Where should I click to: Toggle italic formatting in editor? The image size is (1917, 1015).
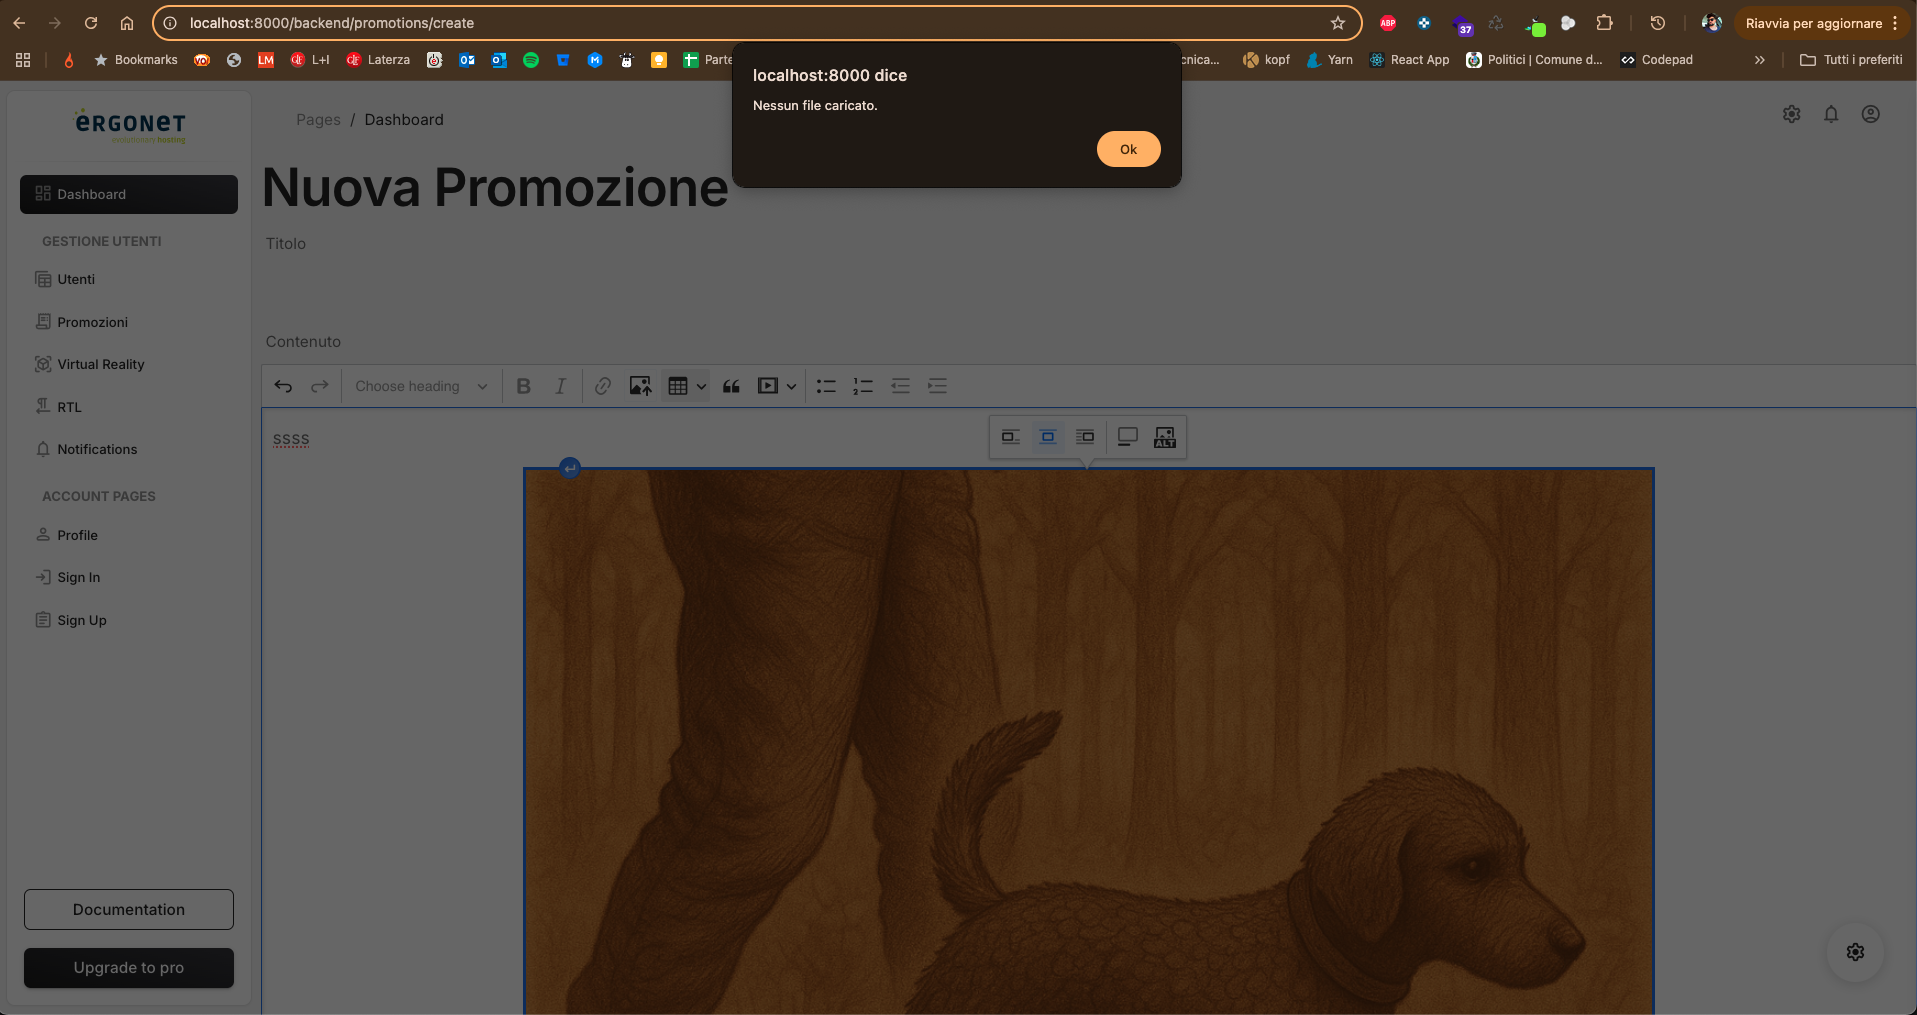coord(560,386)
